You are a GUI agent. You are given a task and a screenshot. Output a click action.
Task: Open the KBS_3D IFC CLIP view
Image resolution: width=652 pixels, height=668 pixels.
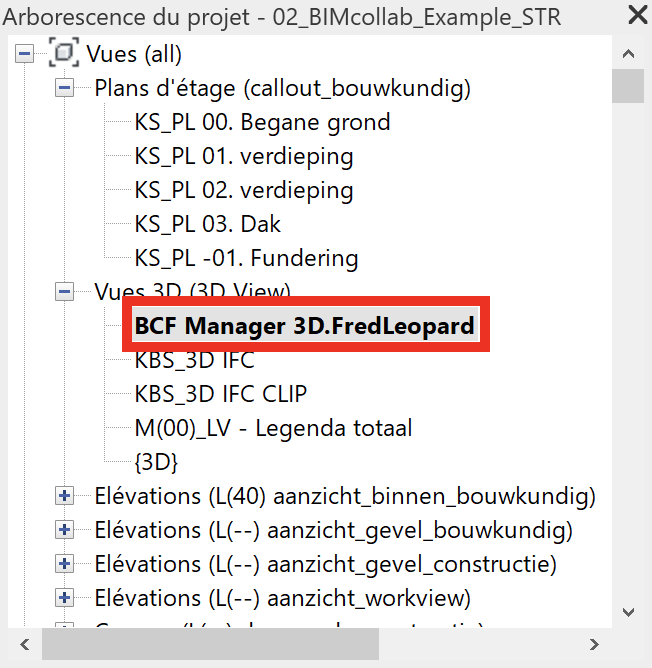click(220, 394)
